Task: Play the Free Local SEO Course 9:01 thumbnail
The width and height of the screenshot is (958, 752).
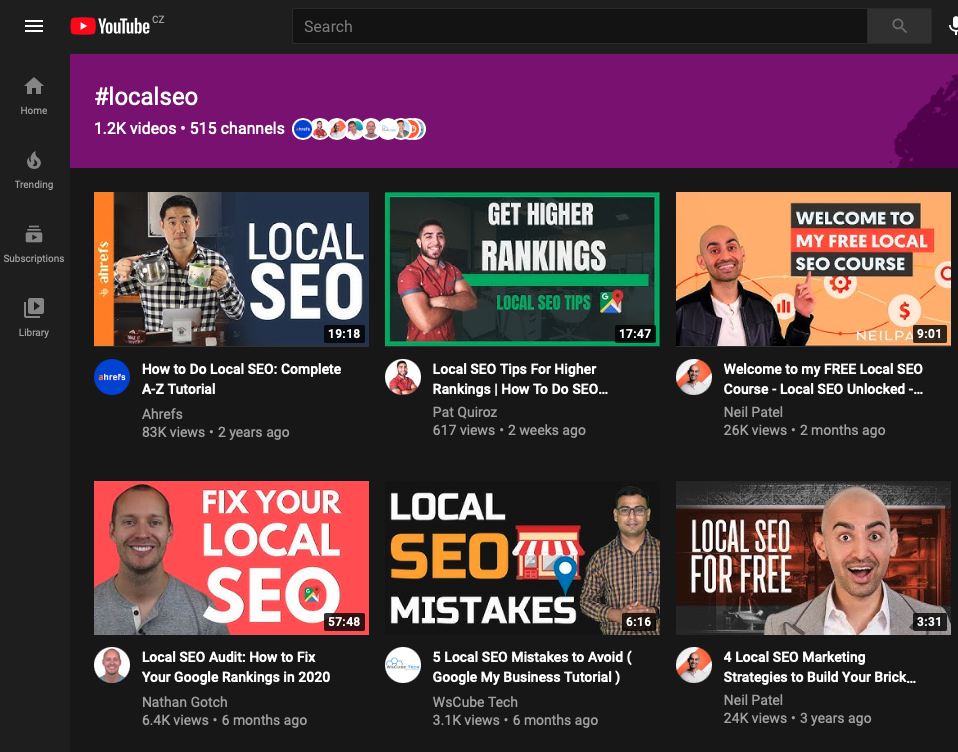Action: click(x=813, y=269)
